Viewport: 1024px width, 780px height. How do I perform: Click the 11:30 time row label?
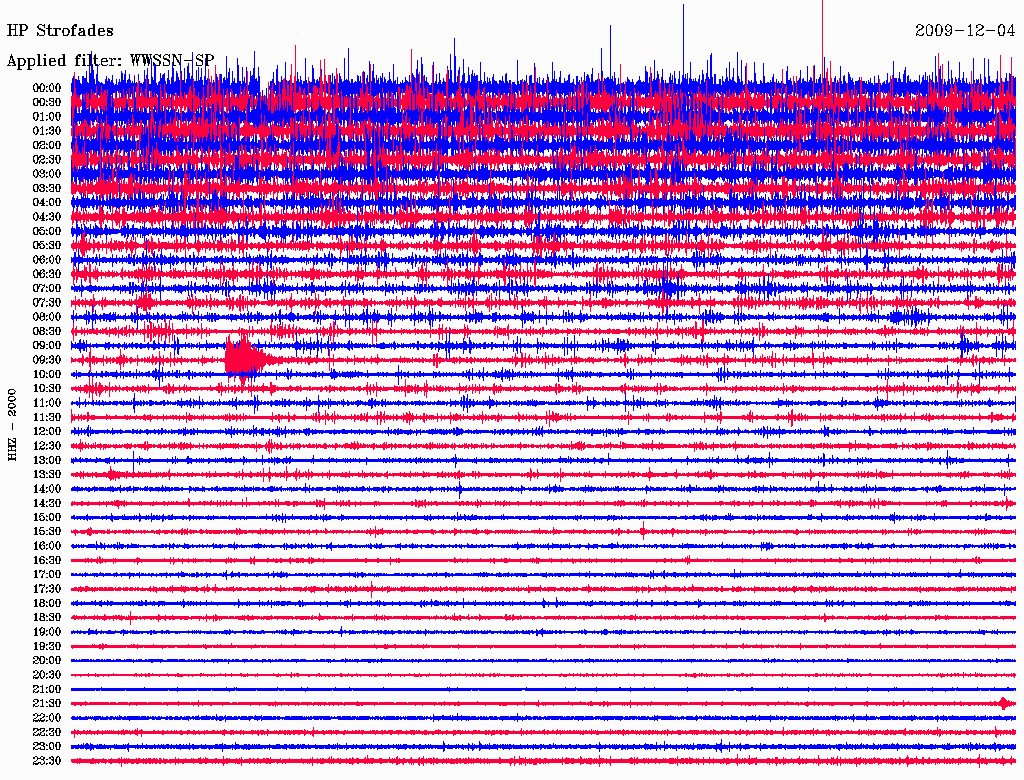pyautogui.click(x=47, y=417)
